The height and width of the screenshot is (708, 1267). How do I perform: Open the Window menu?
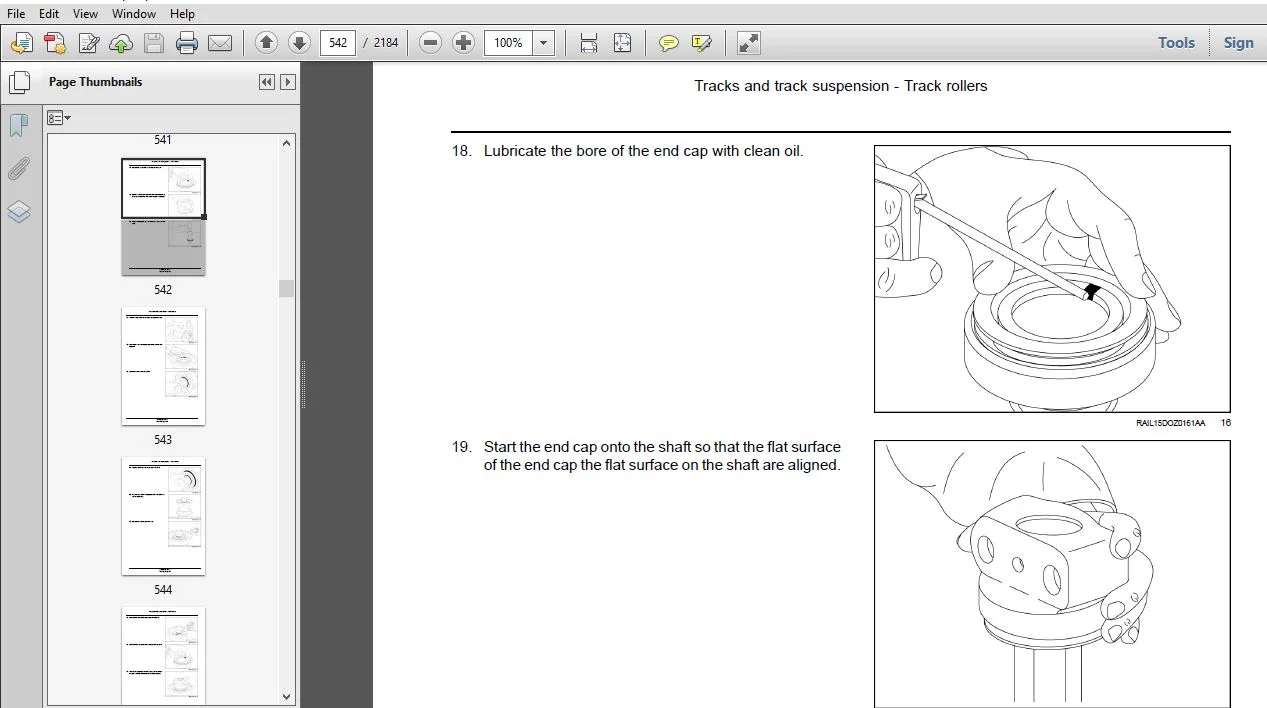pyautogui.click(x=134, y=14)
